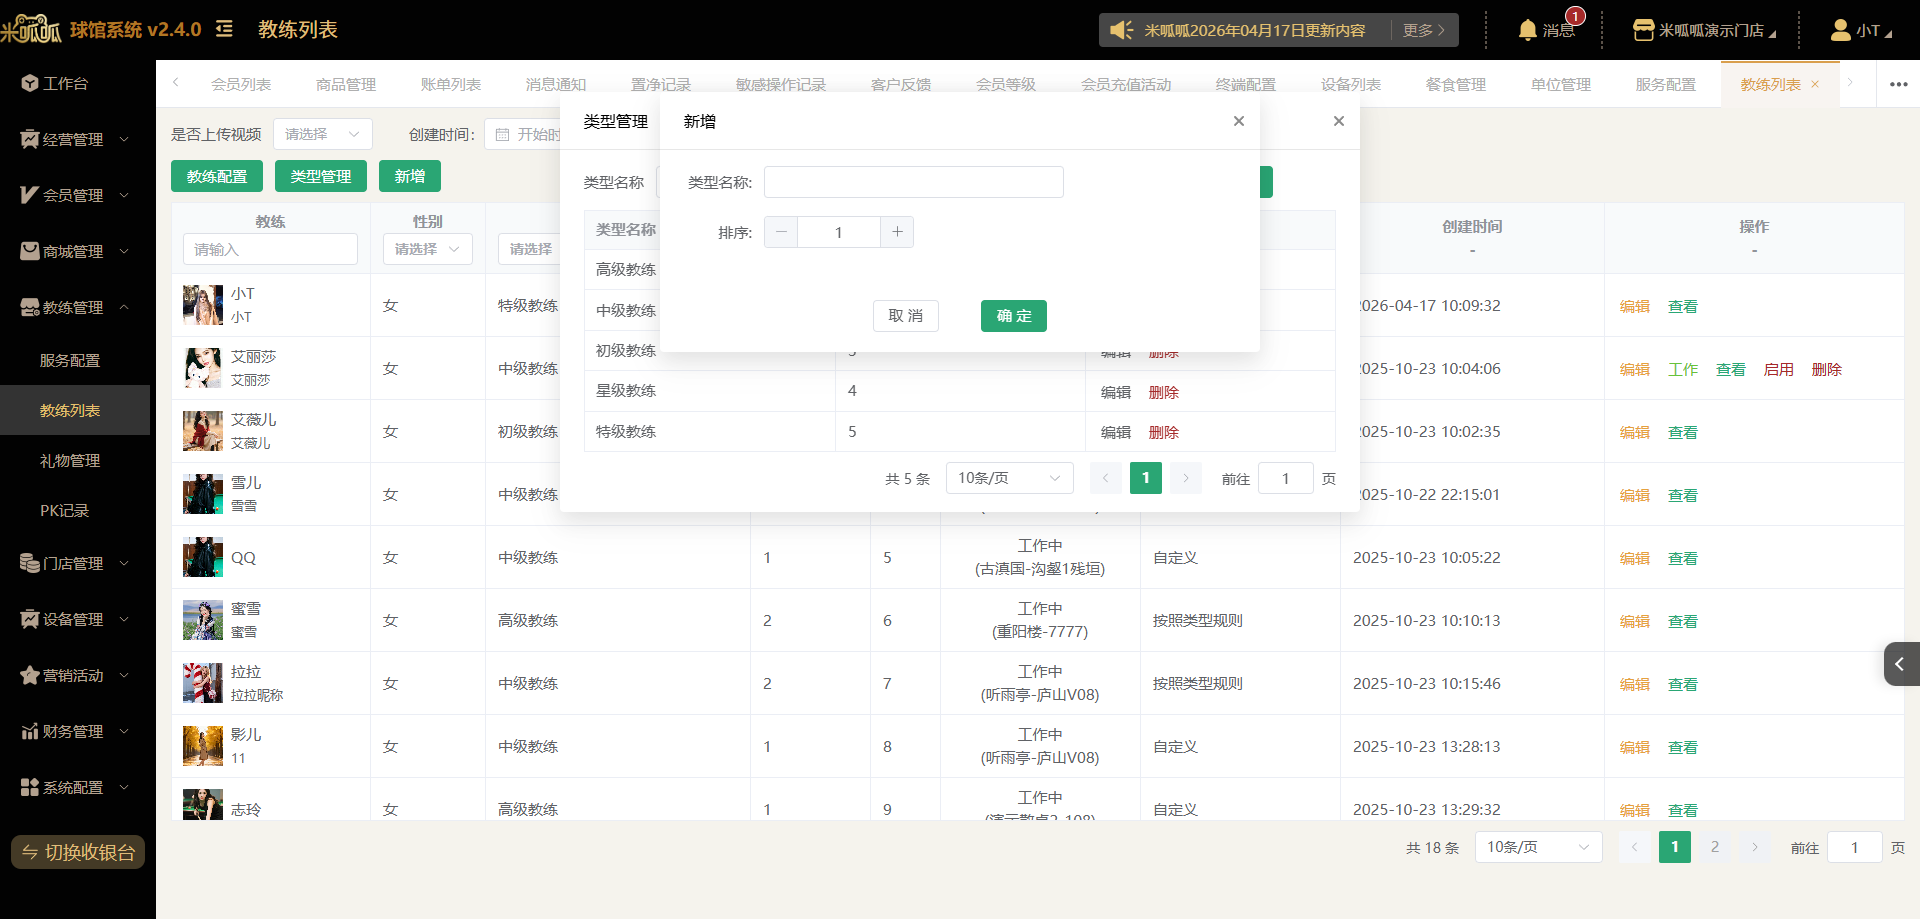The width and height of the screenshot is (1920, 919).
Task: Open 礼物管理 submenu item
Action: coord(70,460)
